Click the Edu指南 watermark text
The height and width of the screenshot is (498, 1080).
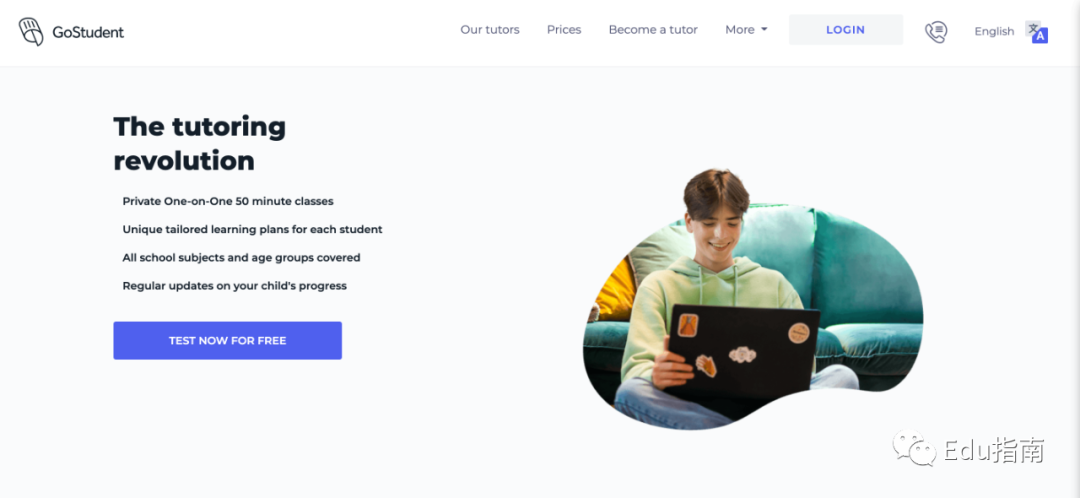995,450
